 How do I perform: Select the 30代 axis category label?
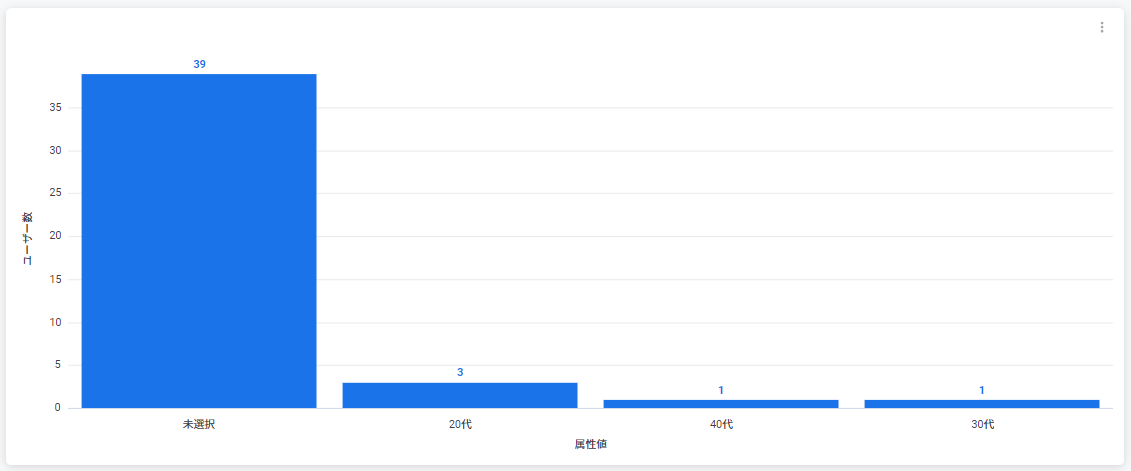click(982, 424)
